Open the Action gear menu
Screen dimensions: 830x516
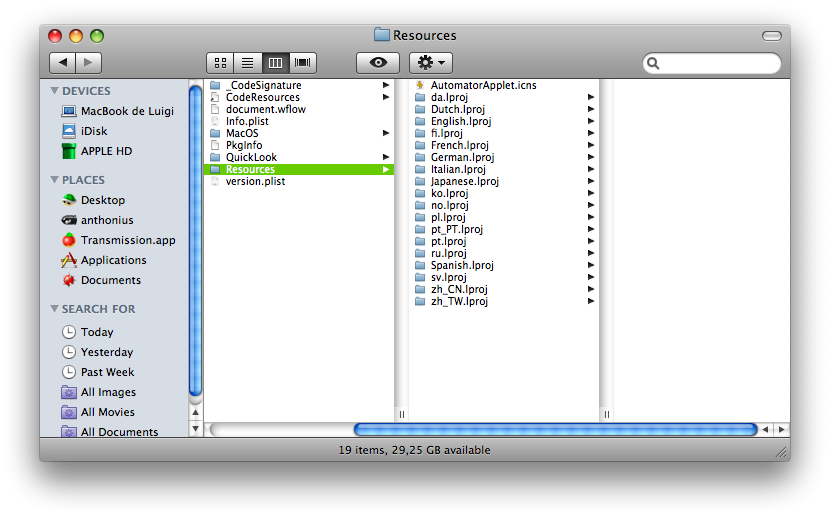pyautogui.click(x=431, y=63)
